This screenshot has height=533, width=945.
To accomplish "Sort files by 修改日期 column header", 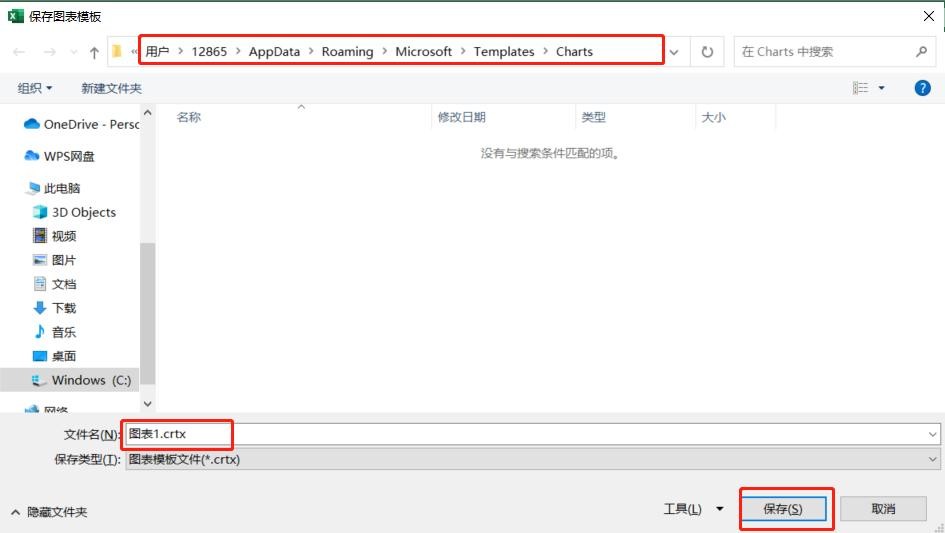I will (462, 117).
